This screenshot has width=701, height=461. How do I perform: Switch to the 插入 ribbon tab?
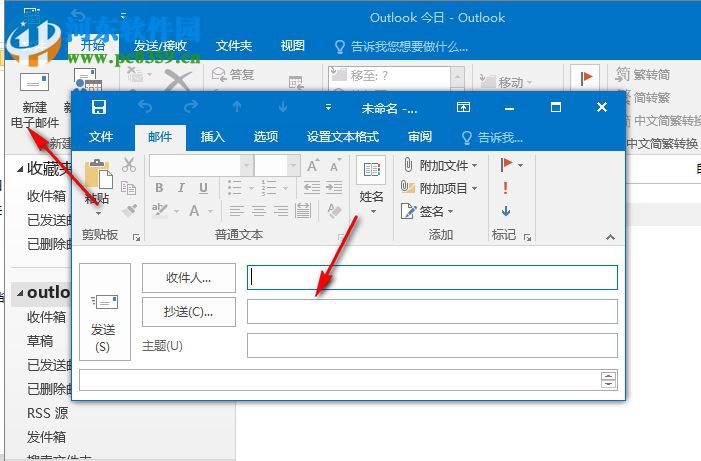tap(212, 137)
